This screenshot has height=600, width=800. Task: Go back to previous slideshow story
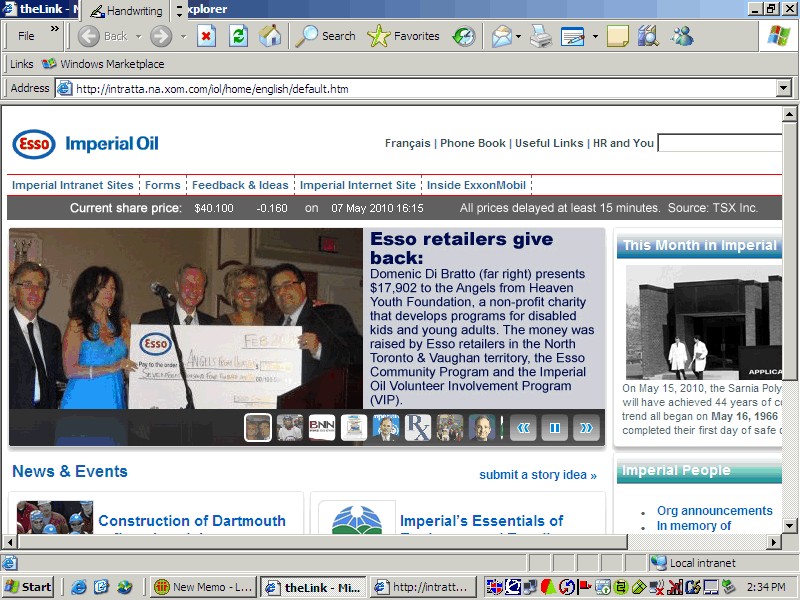tap(522, 428)
